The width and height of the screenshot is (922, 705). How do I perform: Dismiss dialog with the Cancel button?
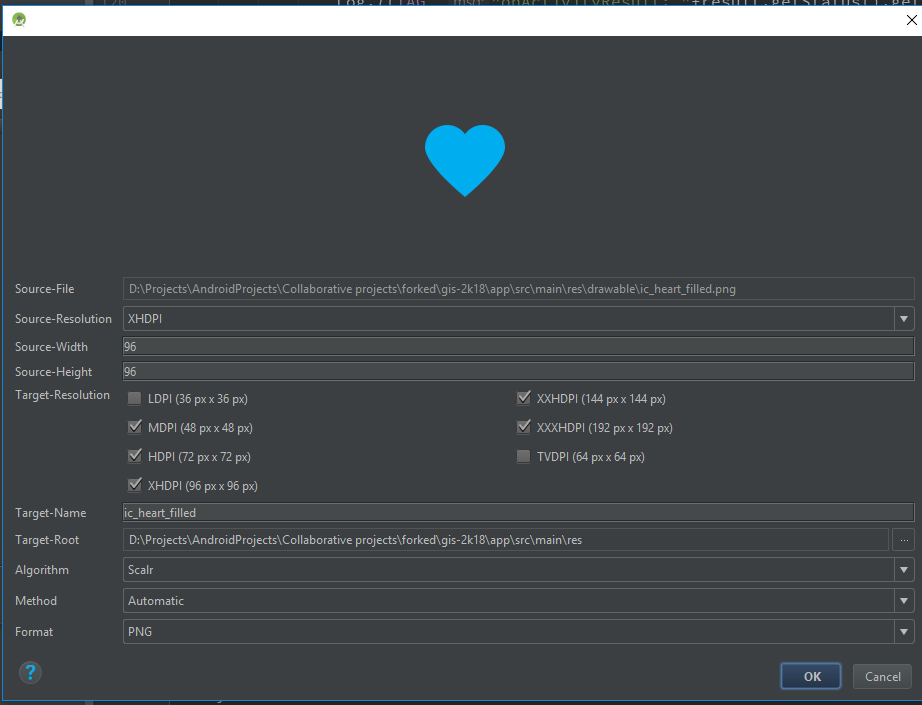882,676
